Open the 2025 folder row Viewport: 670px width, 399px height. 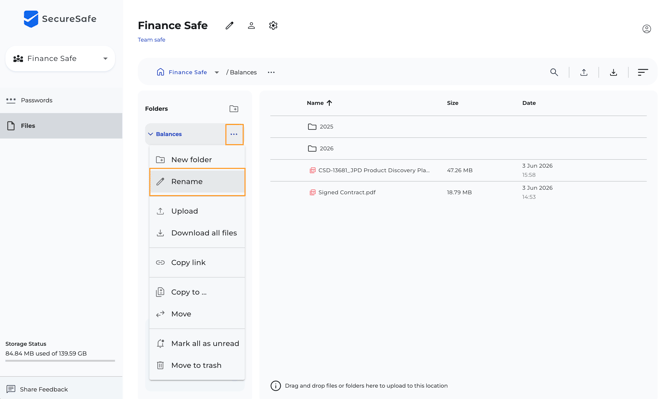(x=458, y=126)
